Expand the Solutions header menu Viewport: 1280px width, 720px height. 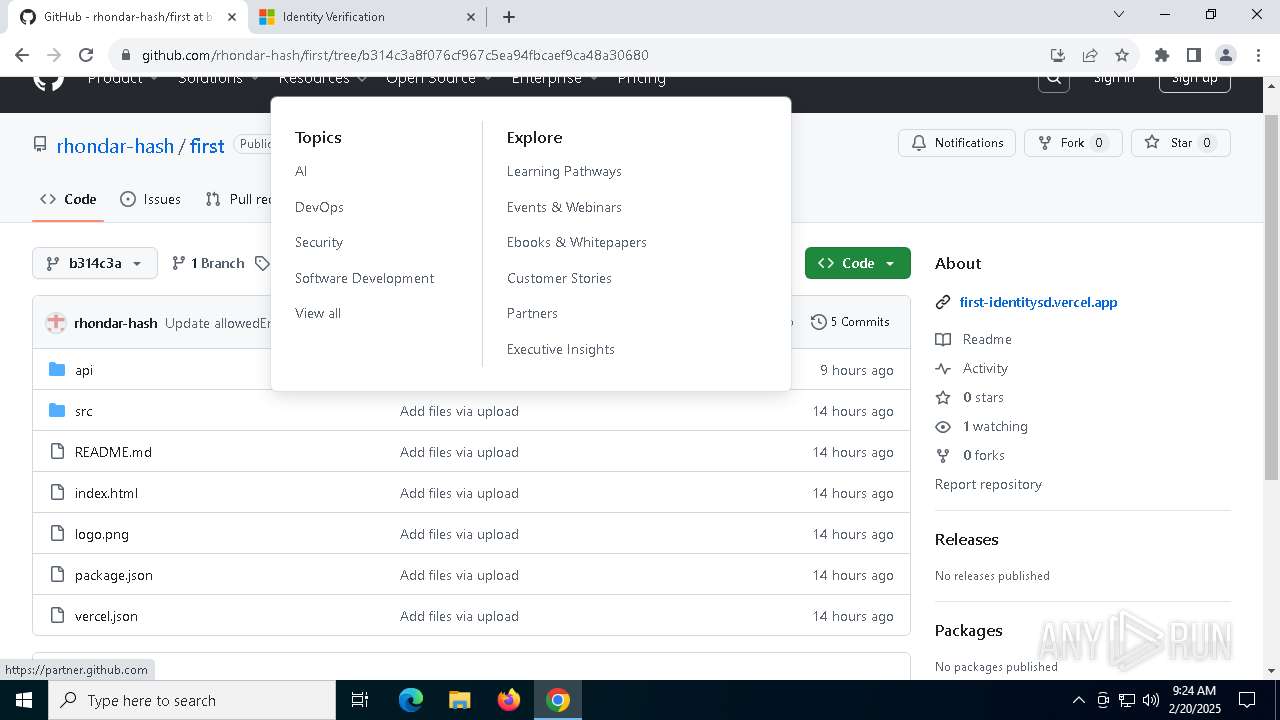pyautogui.click(x=219, y=80)
